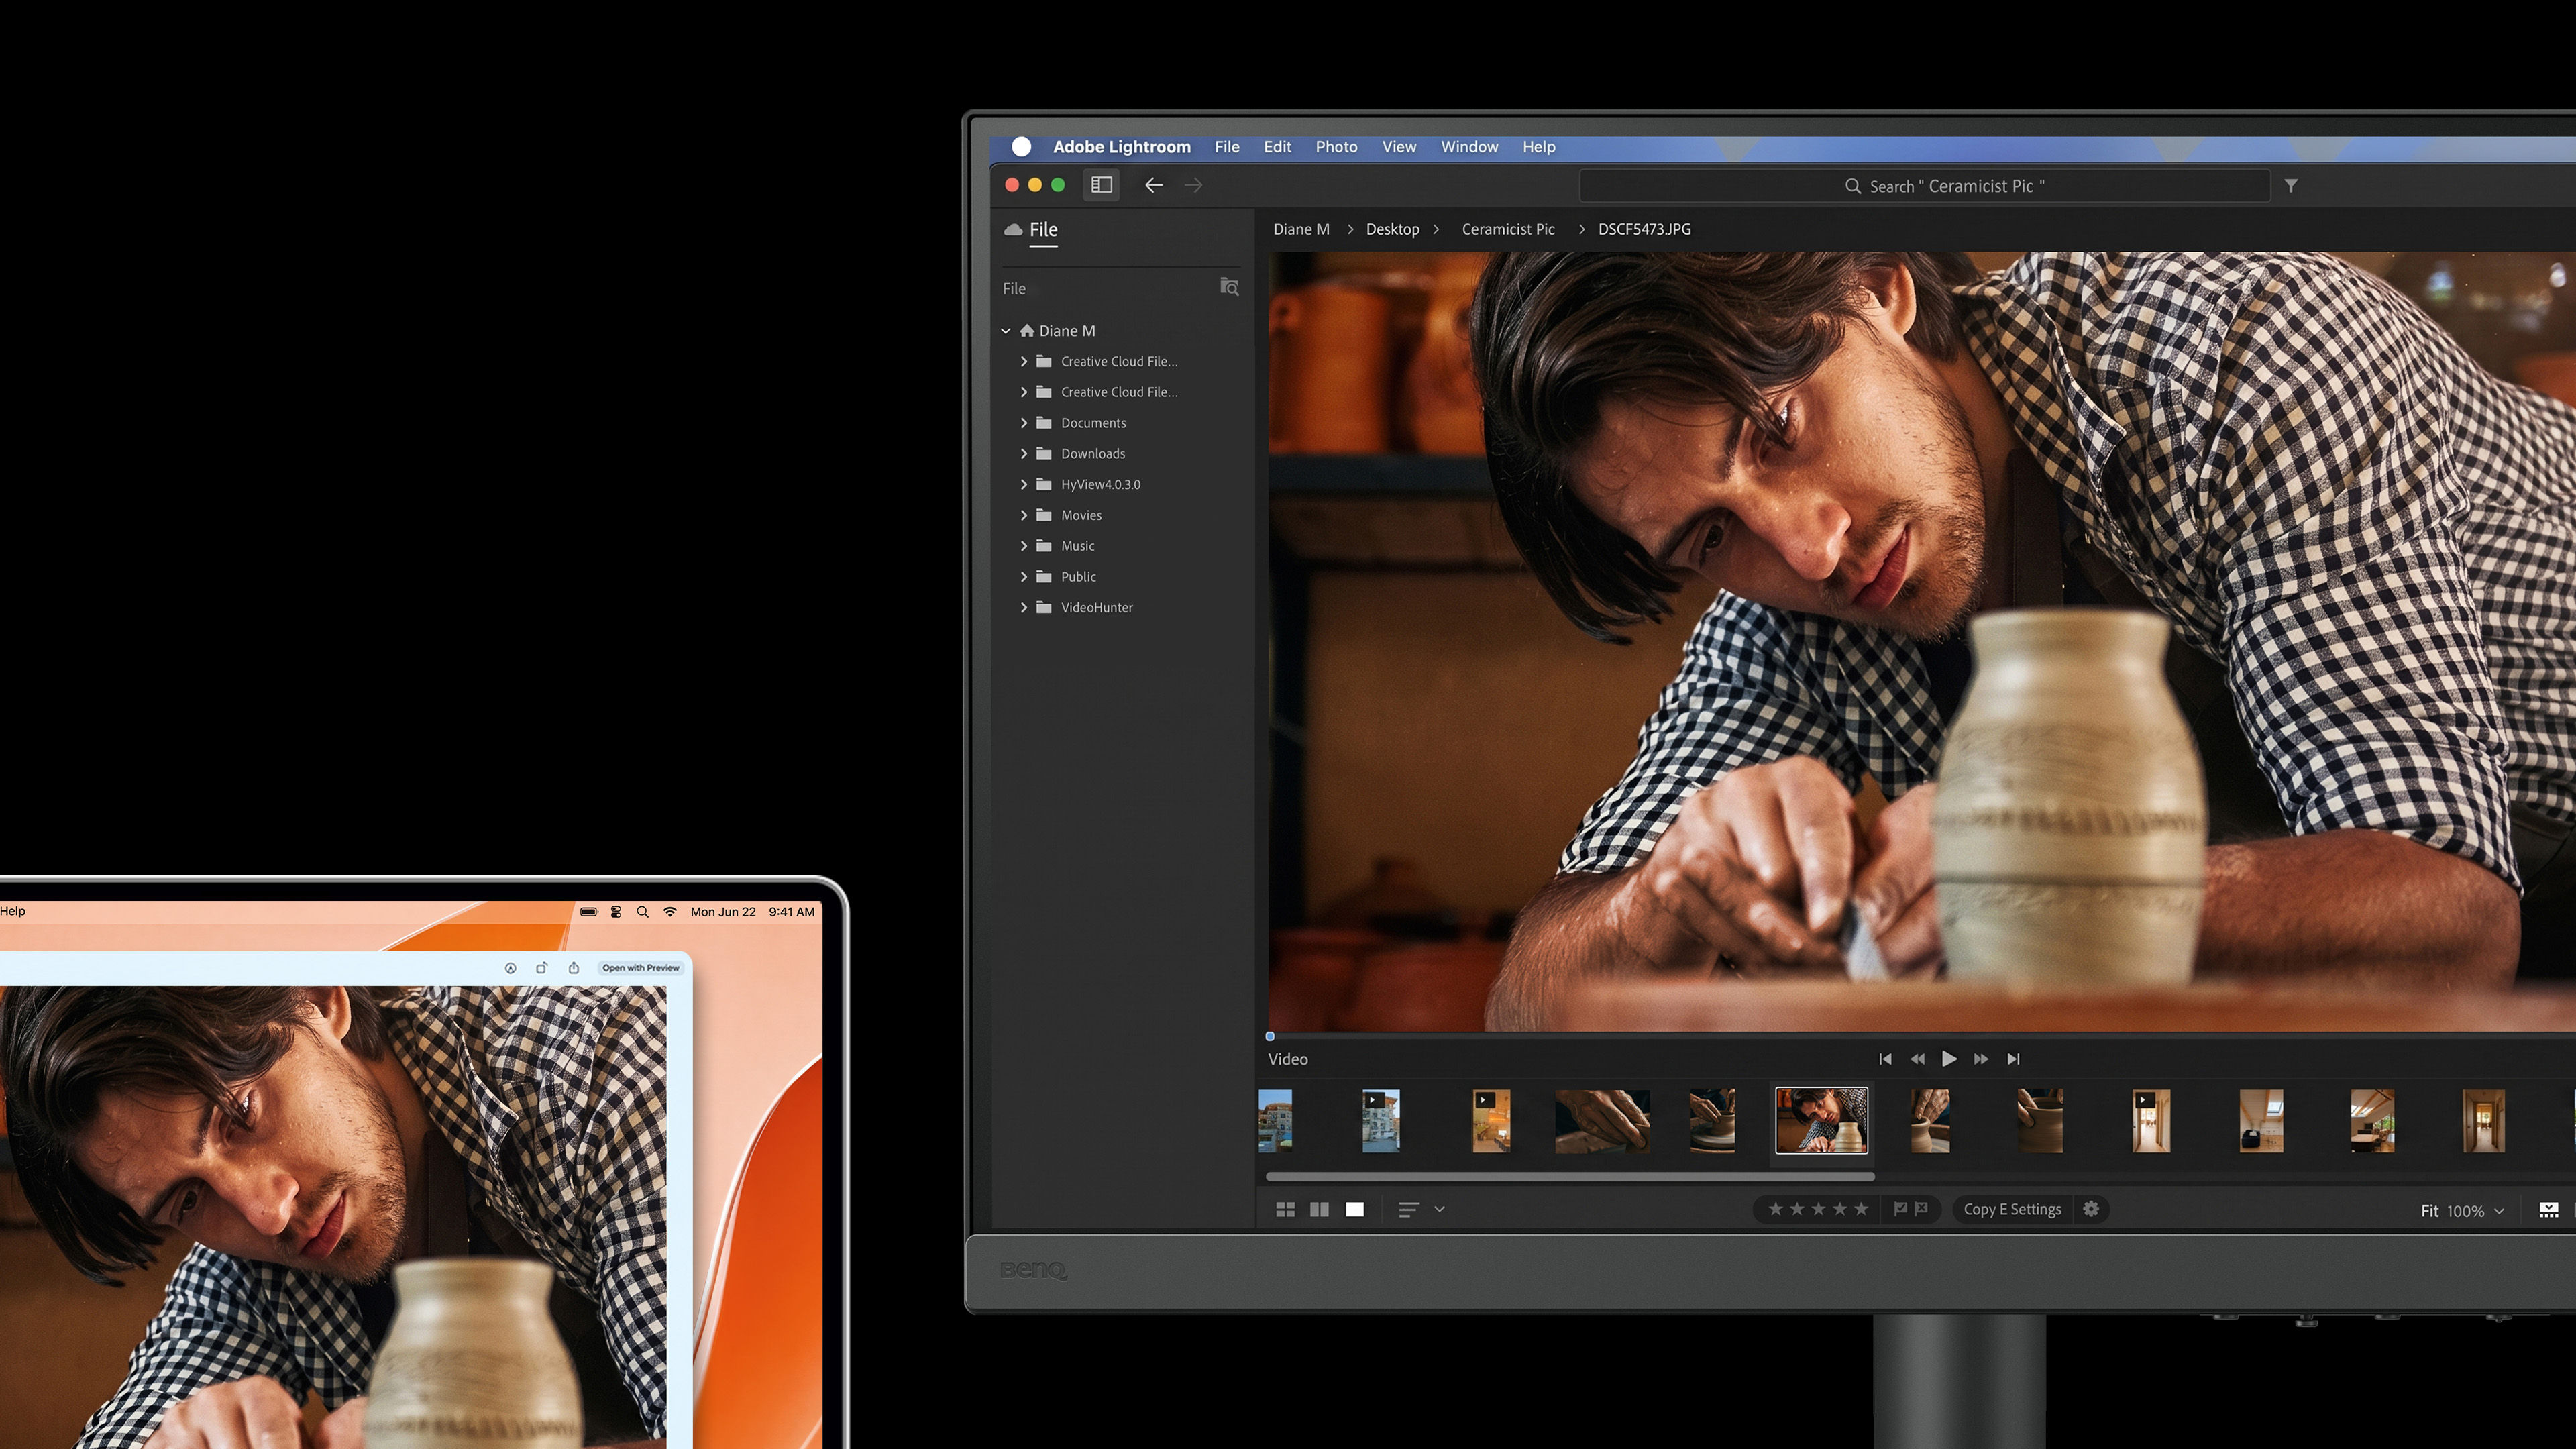Click the Copy E Settings button
Screen dimensions: 2576x1449
pyautogui.click(x=2012, y=1209)
